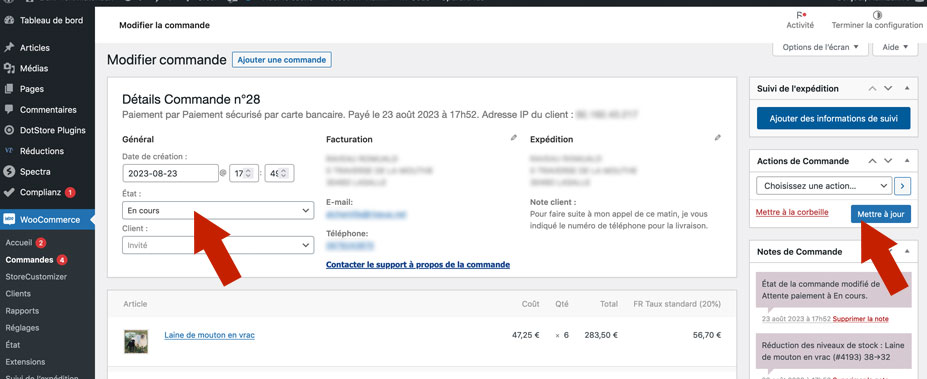The image size is (927, 379).
Task: Click the Complianz checkmark icon
Action: (9, 193)
